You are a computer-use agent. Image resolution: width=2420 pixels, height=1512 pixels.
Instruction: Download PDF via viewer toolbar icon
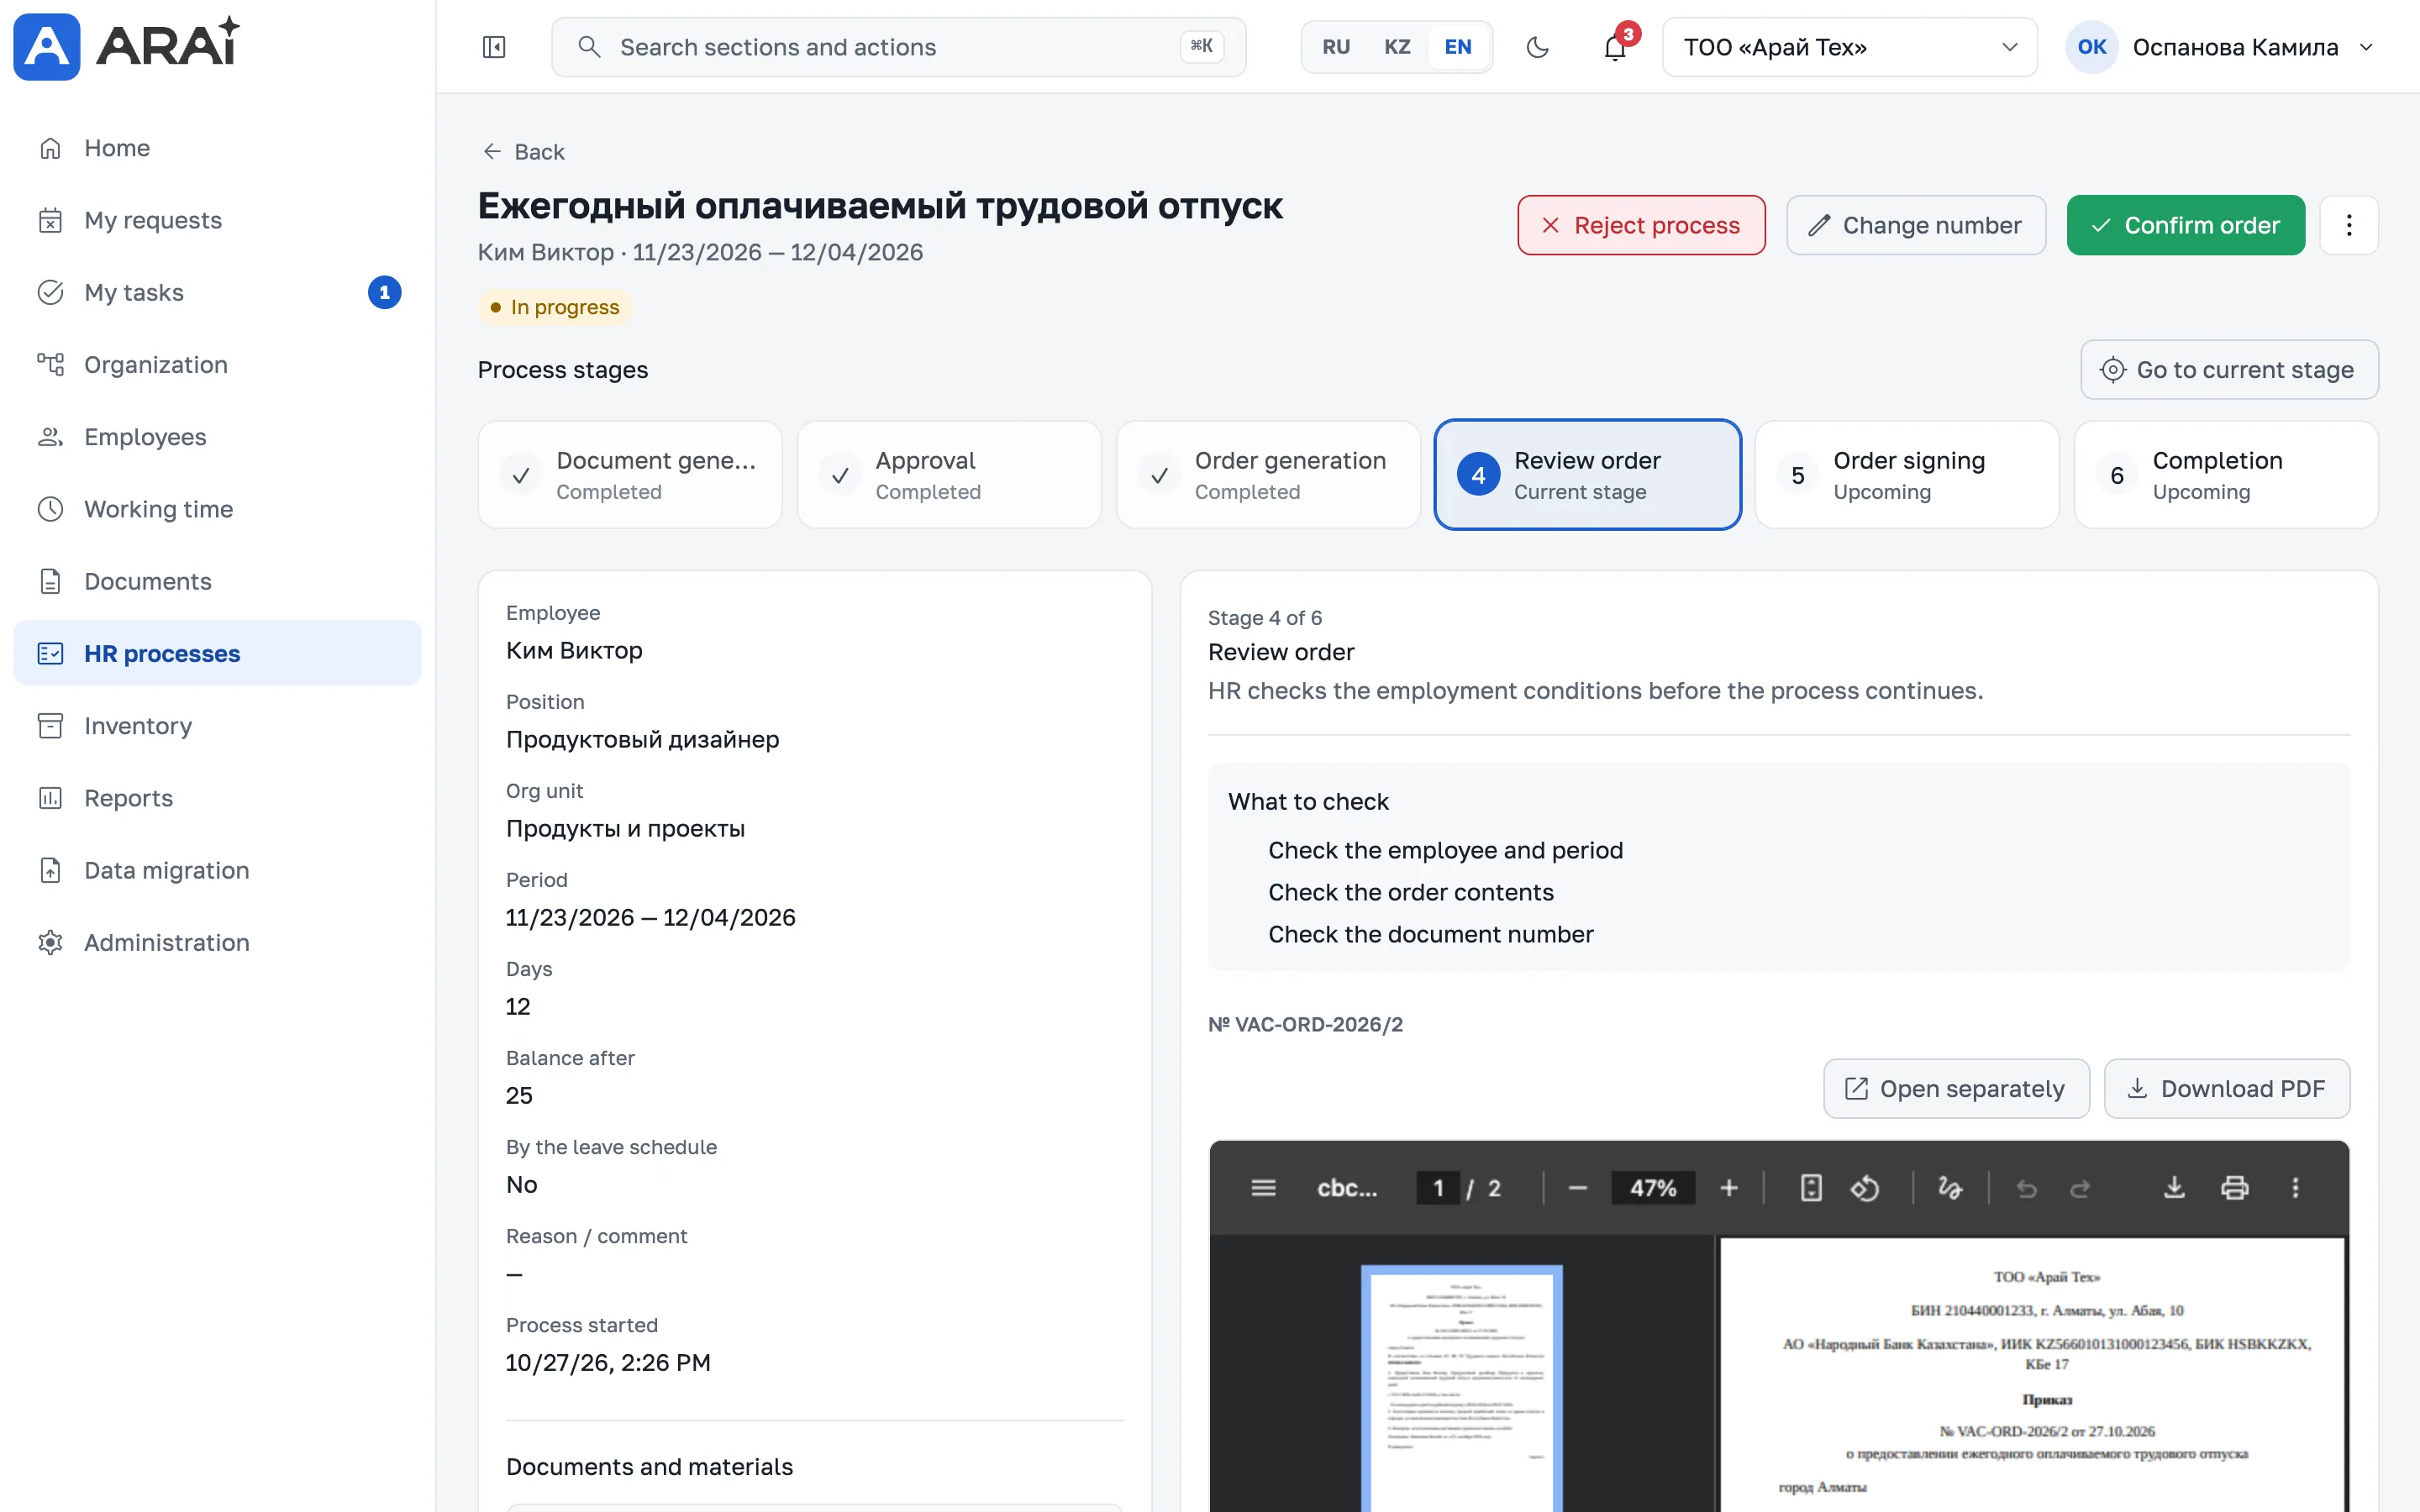tap(2174, 1188)
